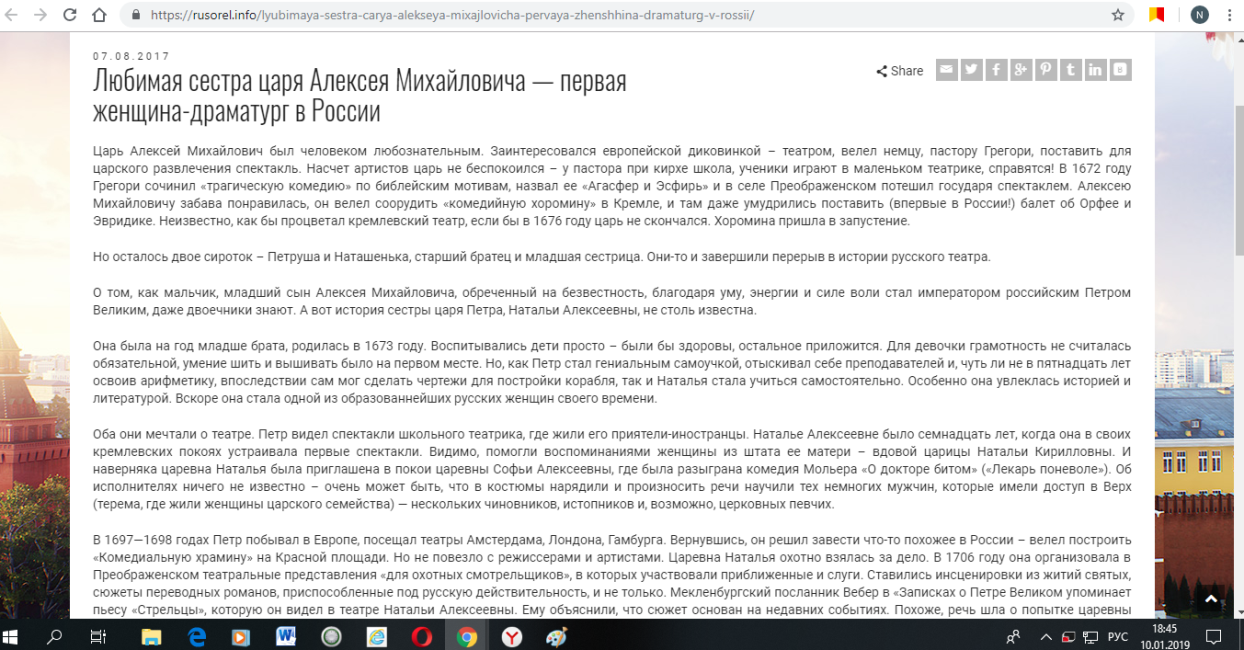The image size is (1244, 650).
Task: Open Opera browser from taskbar
Action: pos(421,636)
